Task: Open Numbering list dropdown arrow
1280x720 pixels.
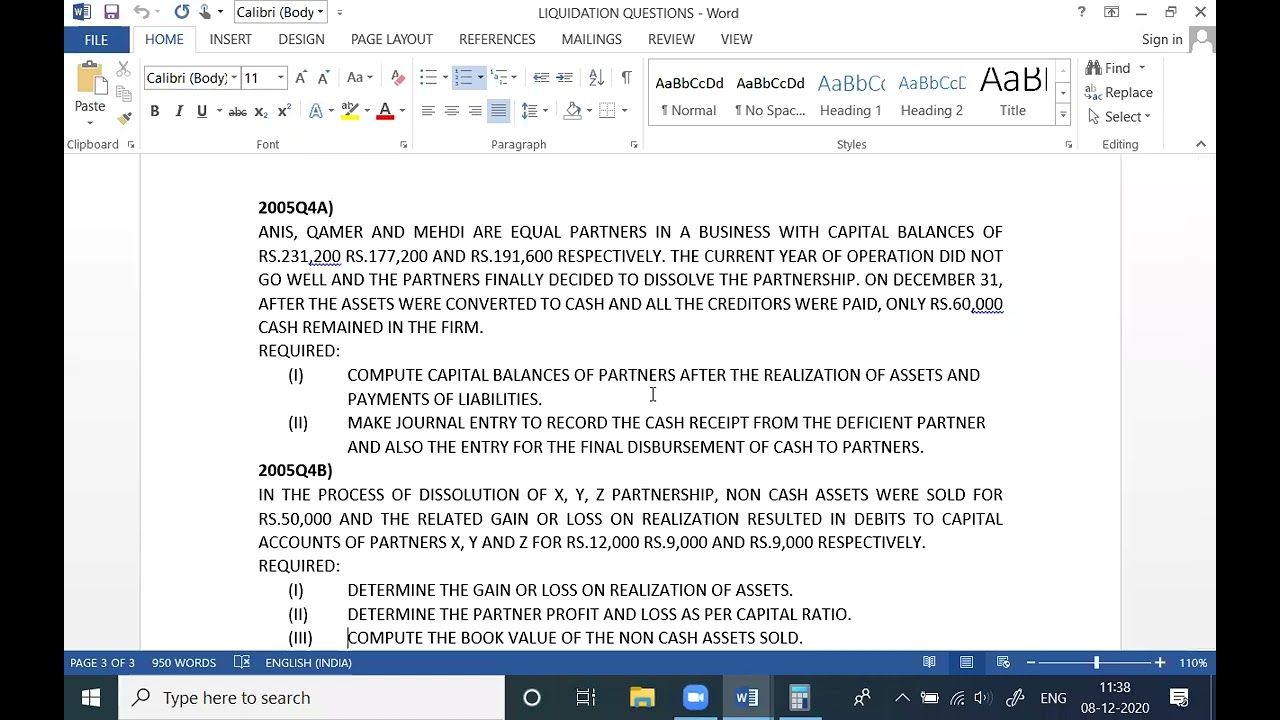Action: click(x=480, y=78)
